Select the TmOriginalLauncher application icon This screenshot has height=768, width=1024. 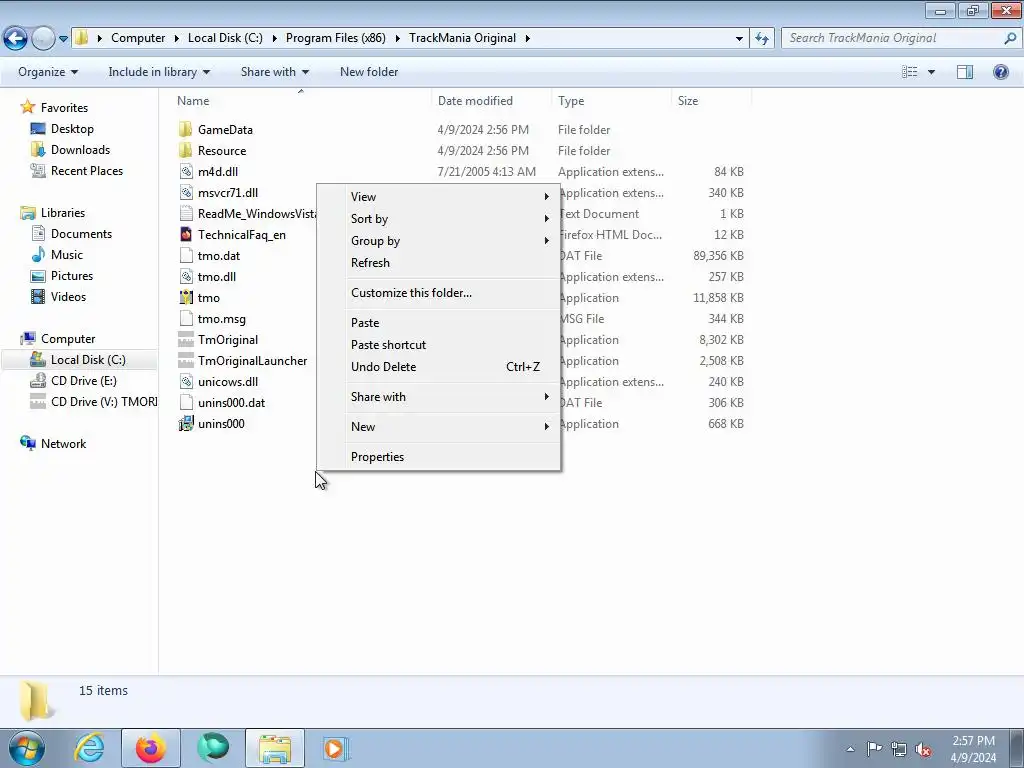(186, 360)
